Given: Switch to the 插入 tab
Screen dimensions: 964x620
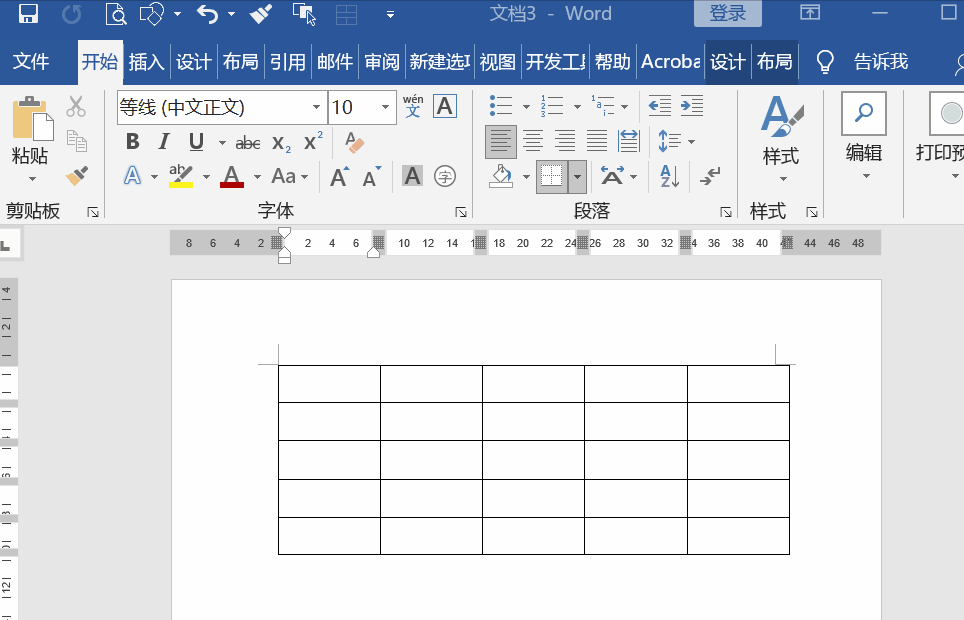Looking at the screenshot, I should click(146, 62).
